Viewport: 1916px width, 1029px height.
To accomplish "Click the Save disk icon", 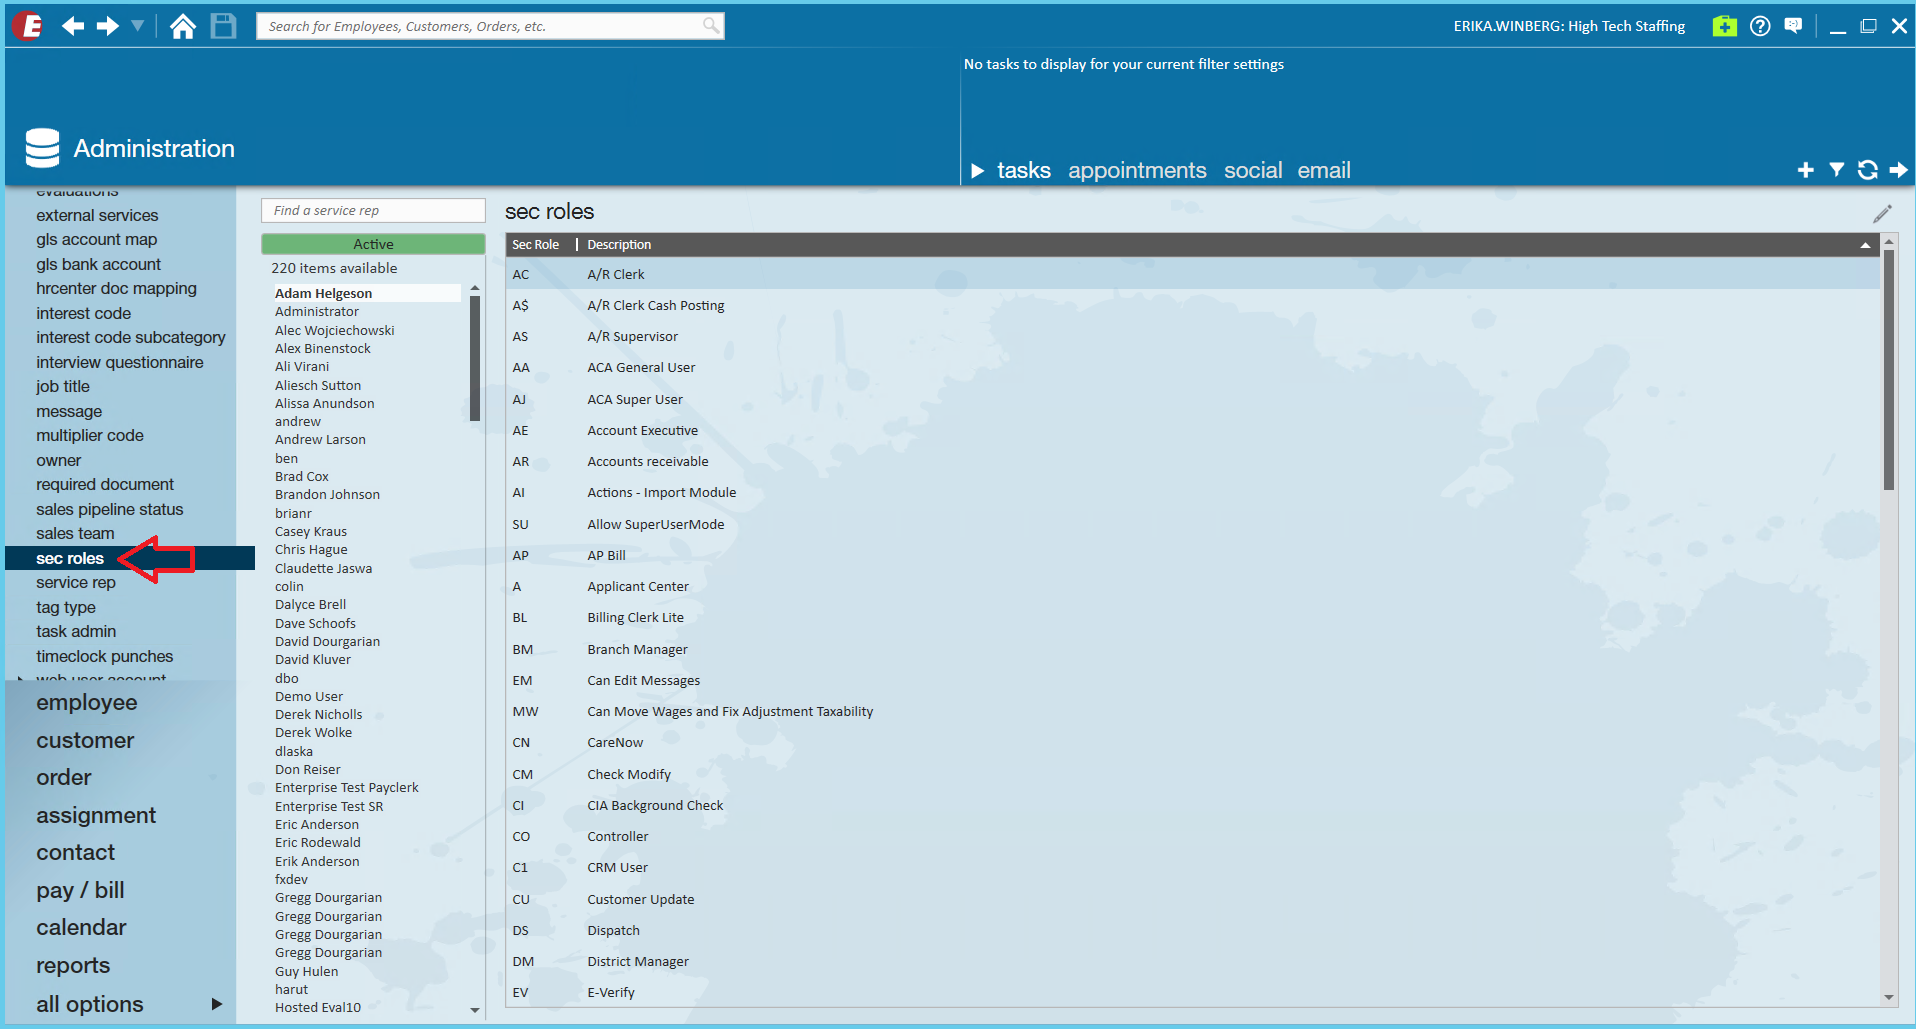I will pyautogui.click(x=224, y=26).
